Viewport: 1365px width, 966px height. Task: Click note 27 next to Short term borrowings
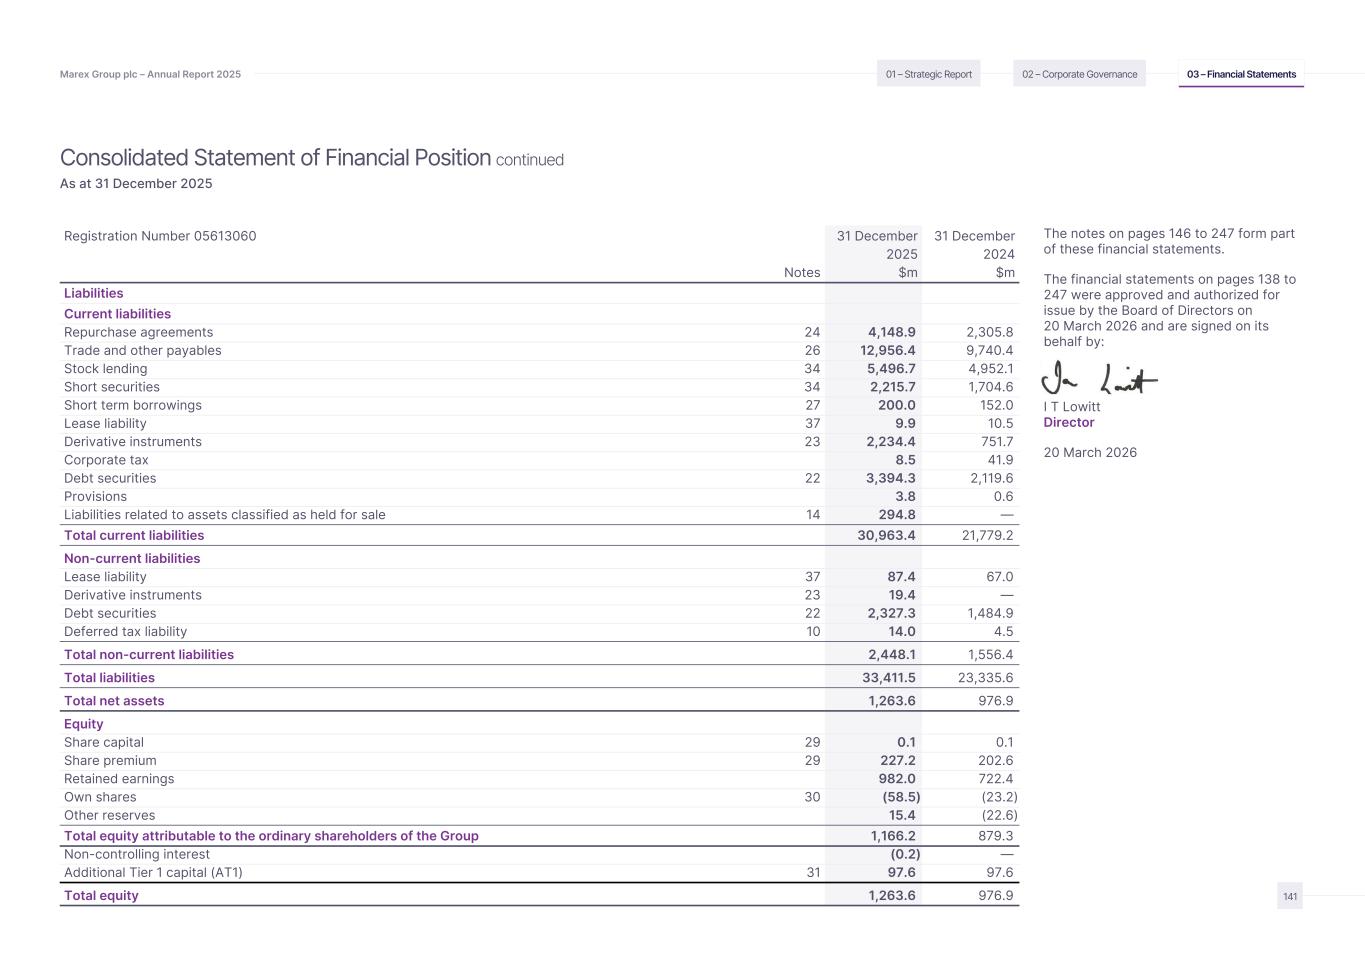tap(812, 405)
